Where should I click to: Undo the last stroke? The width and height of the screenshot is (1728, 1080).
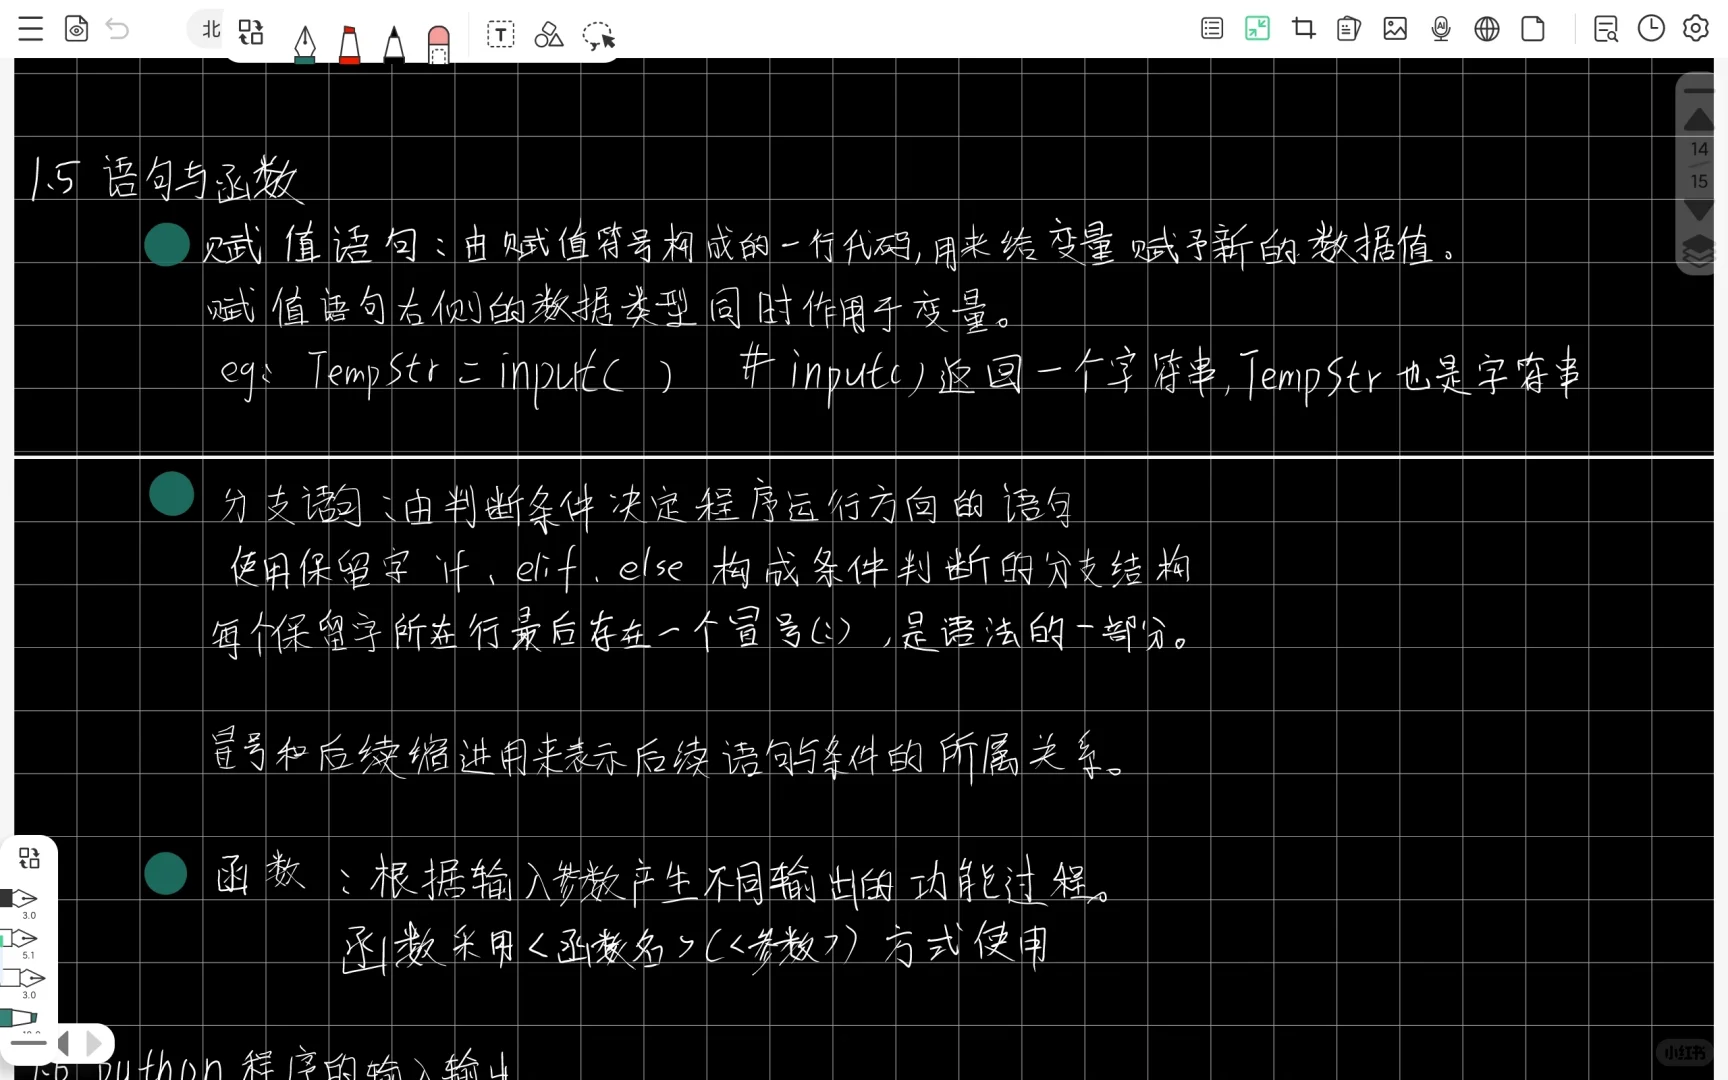pyautogui.click(x=118, y=29)
